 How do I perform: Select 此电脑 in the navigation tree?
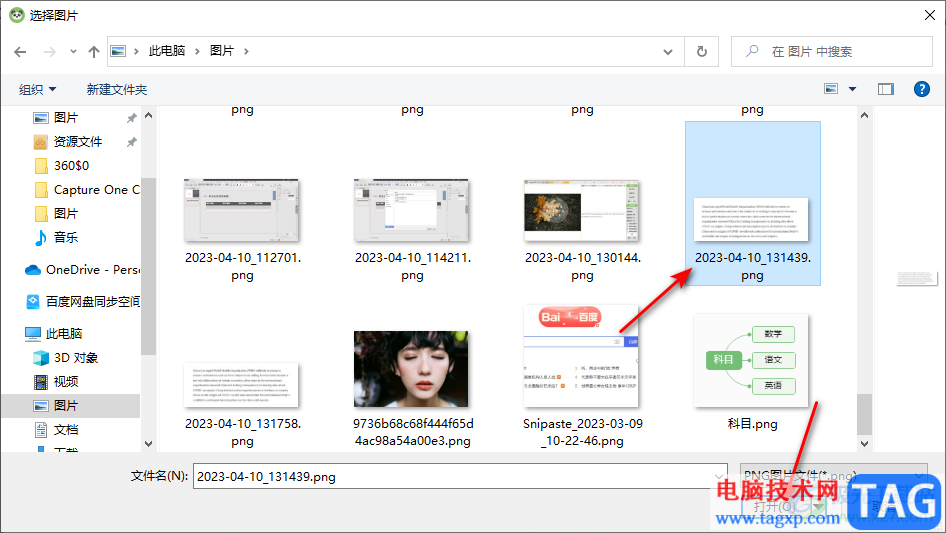(x=63, y=334)
